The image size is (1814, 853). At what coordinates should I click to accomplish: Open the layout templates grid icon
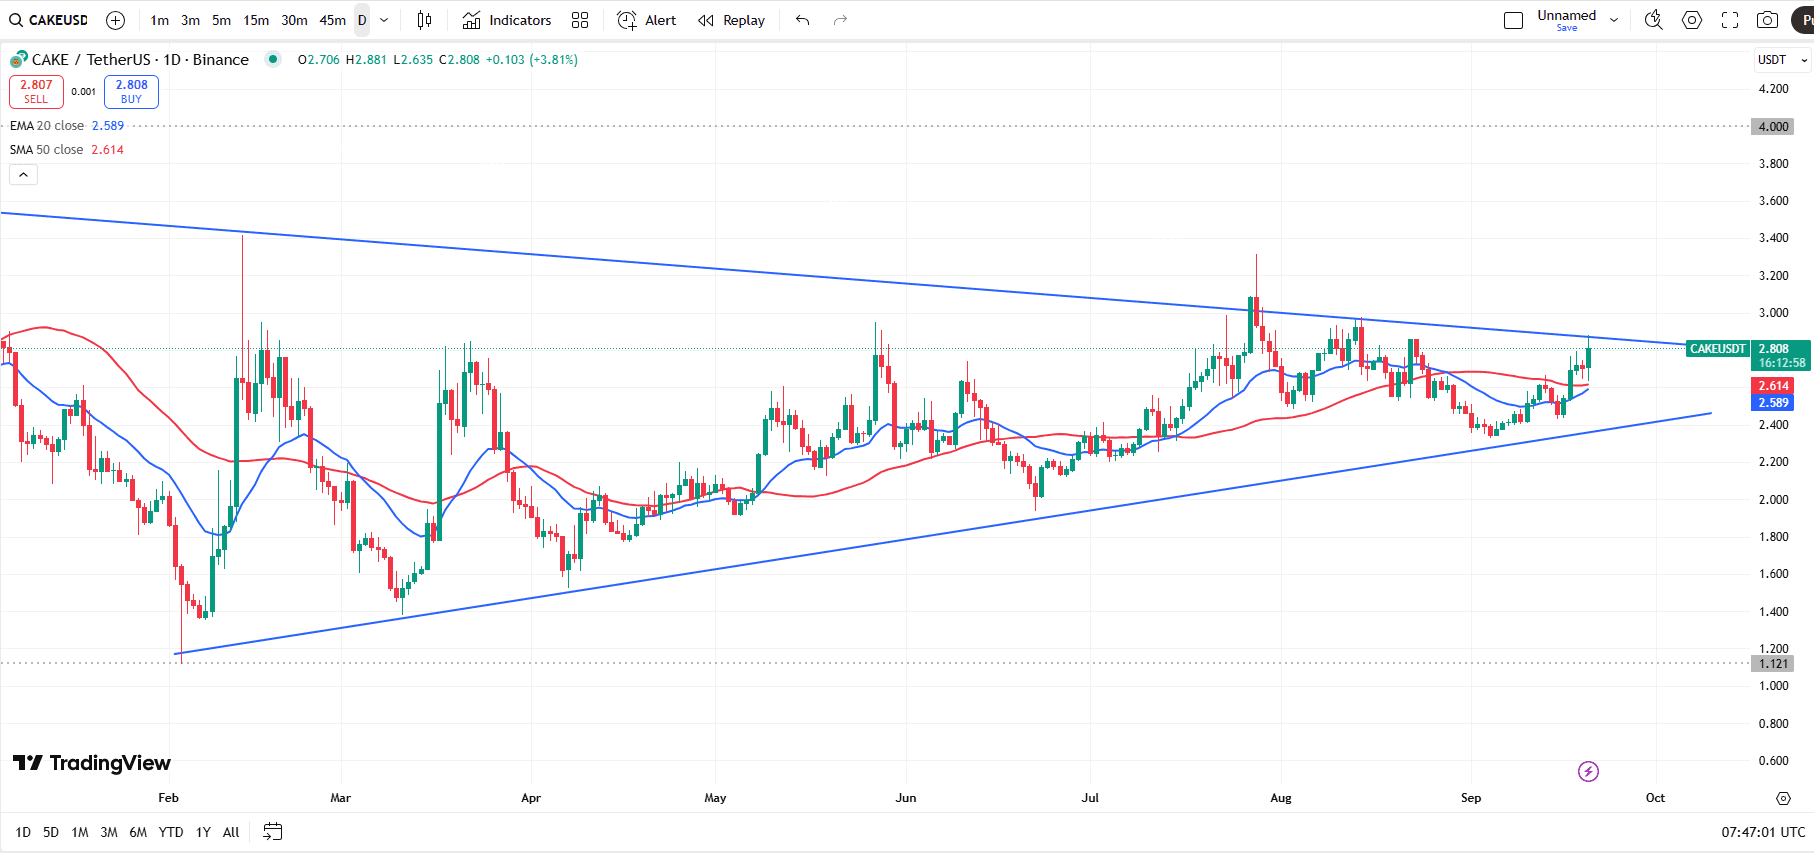click(x=580, y=20)
